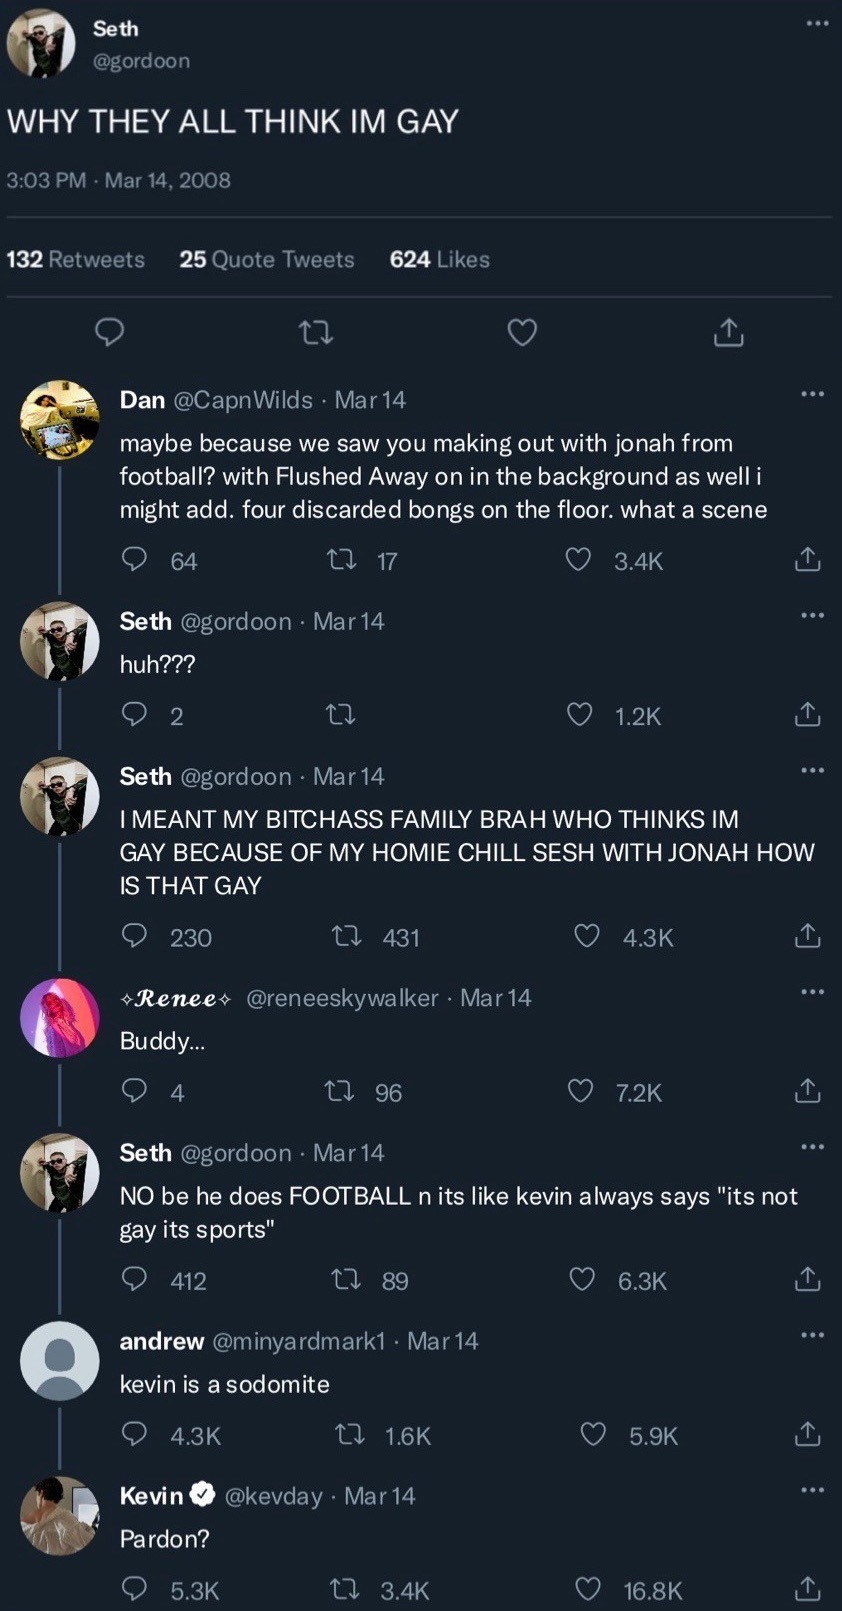Reply to Seth's main tweet
The width and height of the screenshot is (842, 1611).
point(109,331)
